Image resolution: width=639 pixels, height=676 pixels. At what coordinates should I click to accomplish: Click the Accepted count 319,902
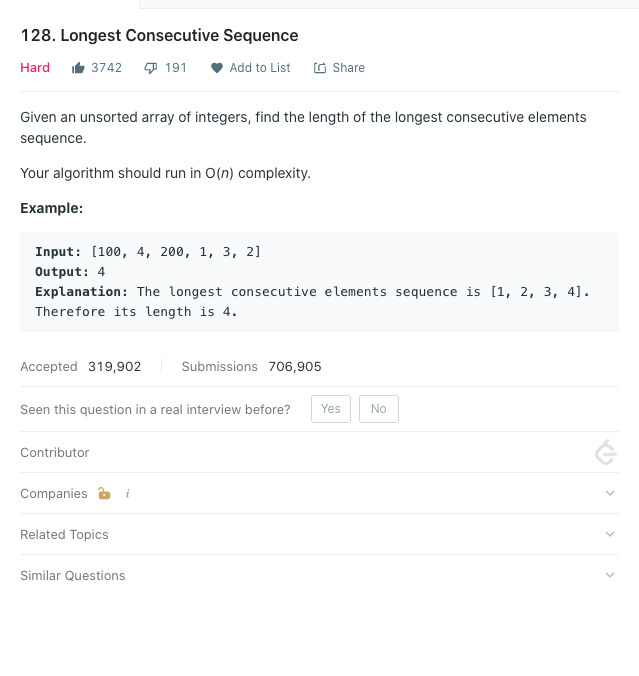tap(115, 367)
